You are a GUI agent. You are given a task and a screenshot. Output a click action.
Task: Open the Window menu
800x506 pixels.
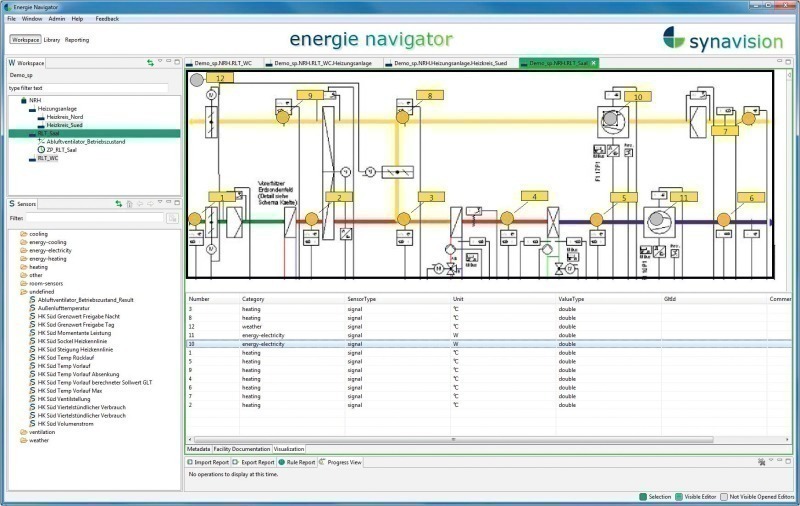32,18
